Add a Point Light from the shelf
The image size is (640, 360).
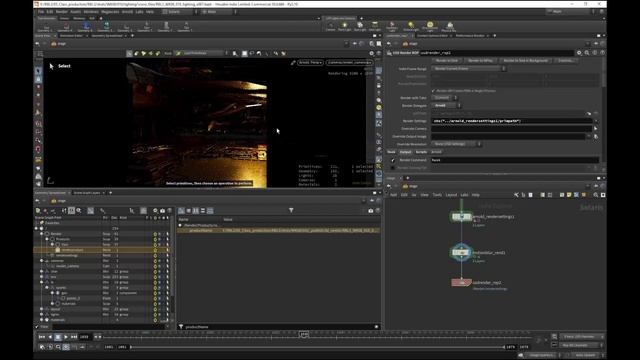[344, 27]
